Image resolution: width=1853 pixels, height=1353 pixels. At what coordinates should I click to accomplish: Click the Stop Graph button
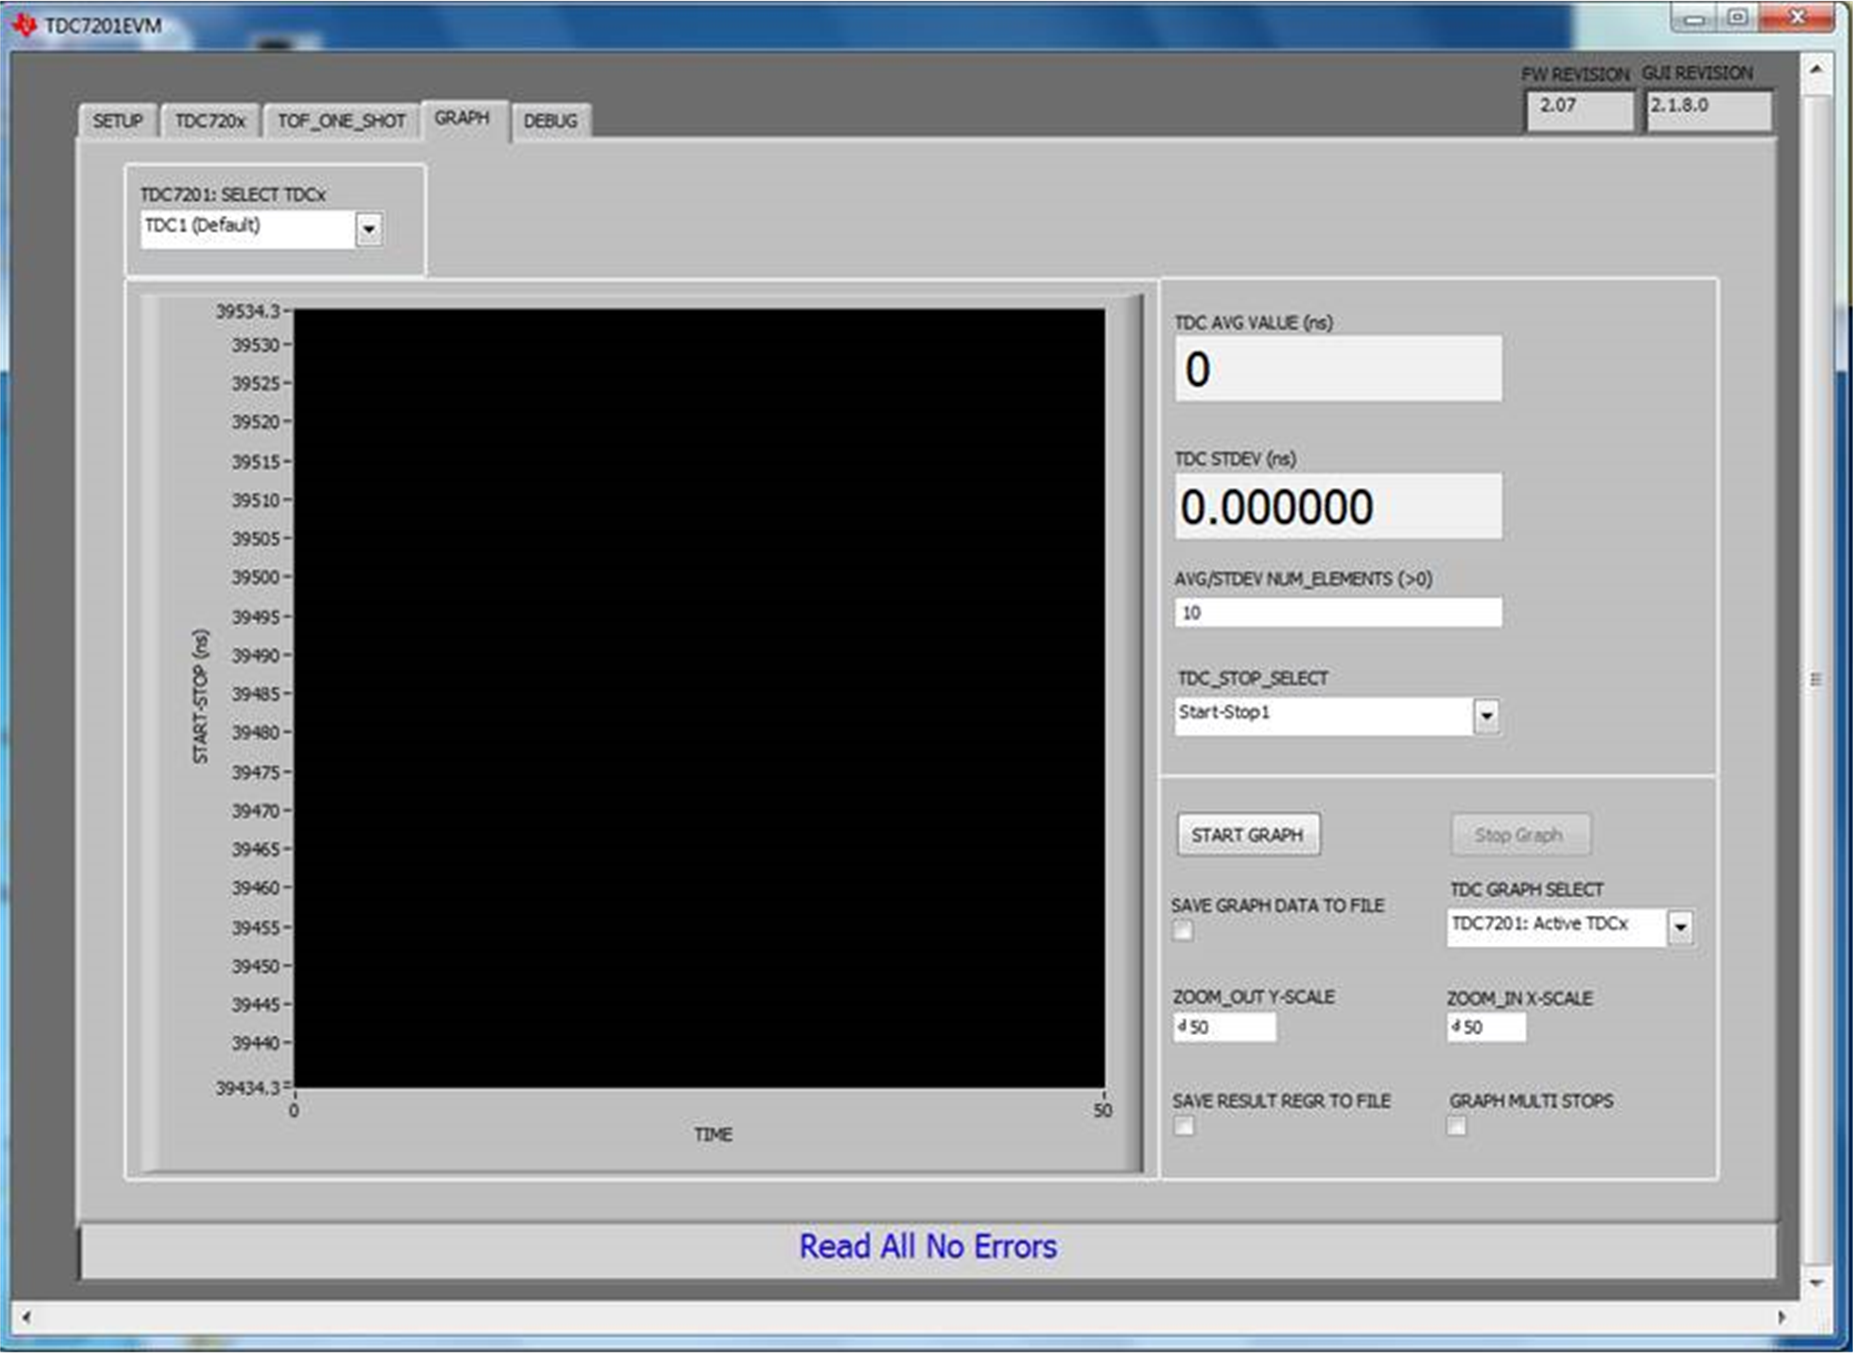(x=1519, y=834)
